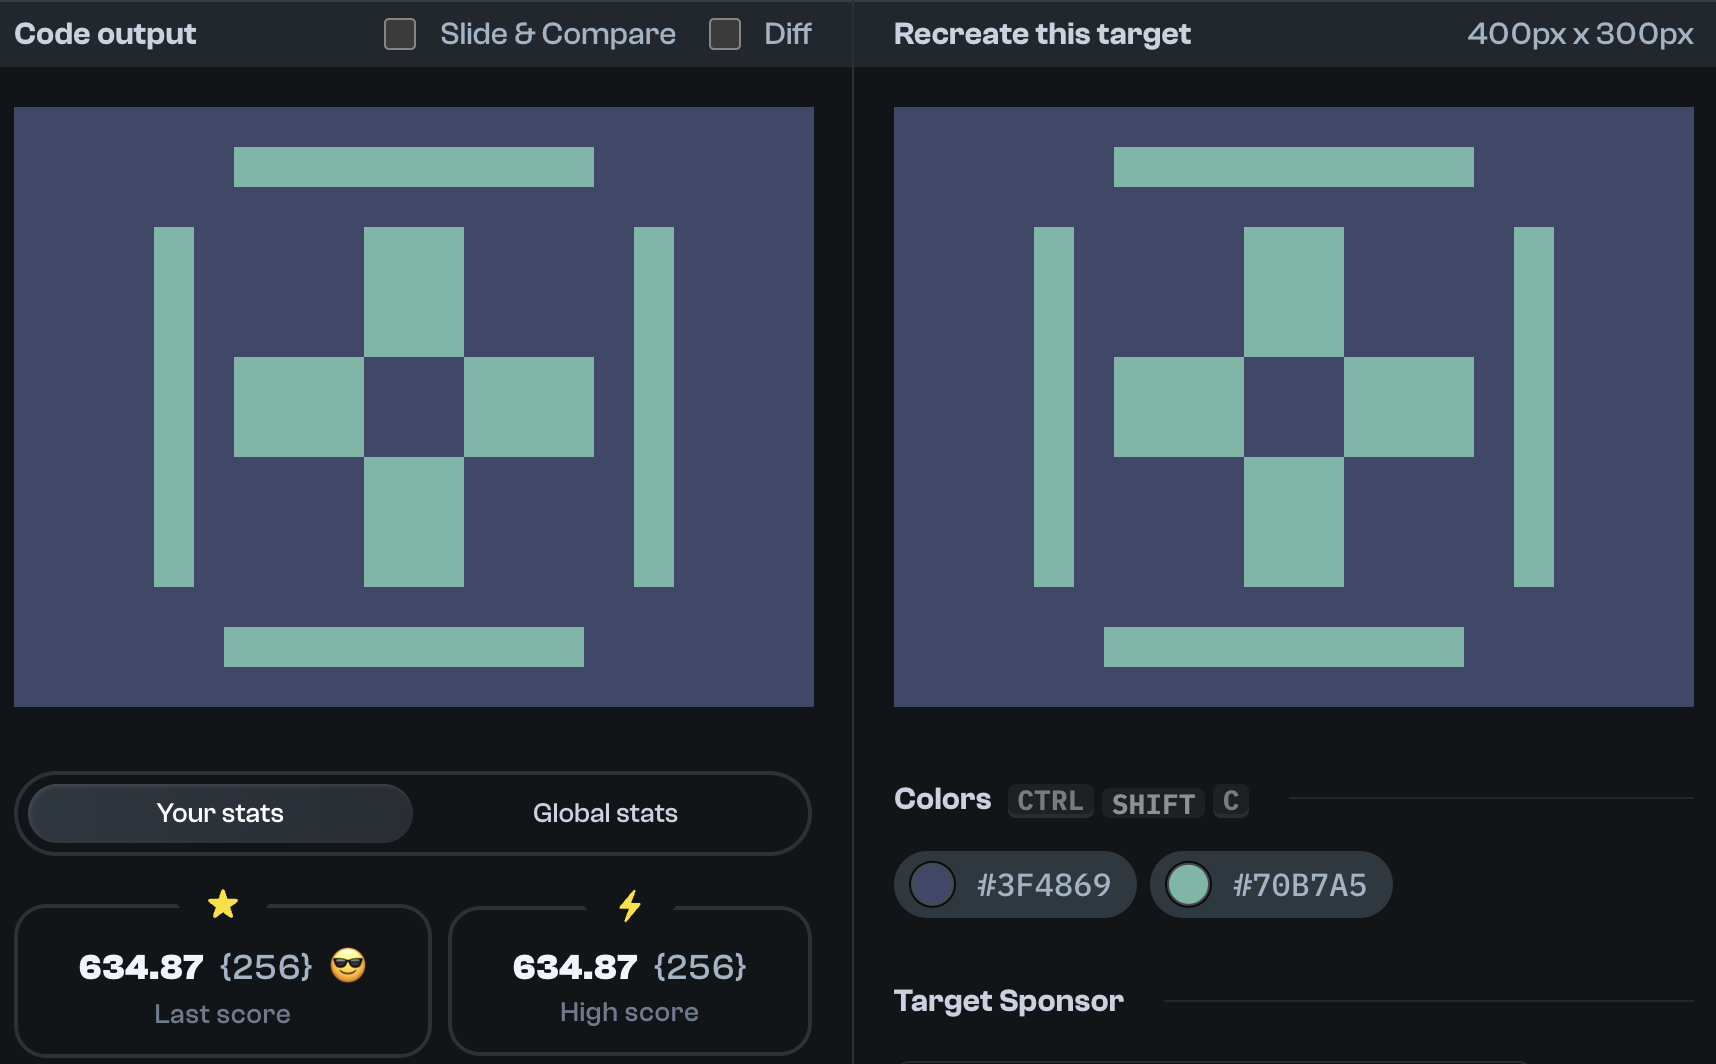
Task: Click the Last score card showing 634.87
Action: [222, 980]
